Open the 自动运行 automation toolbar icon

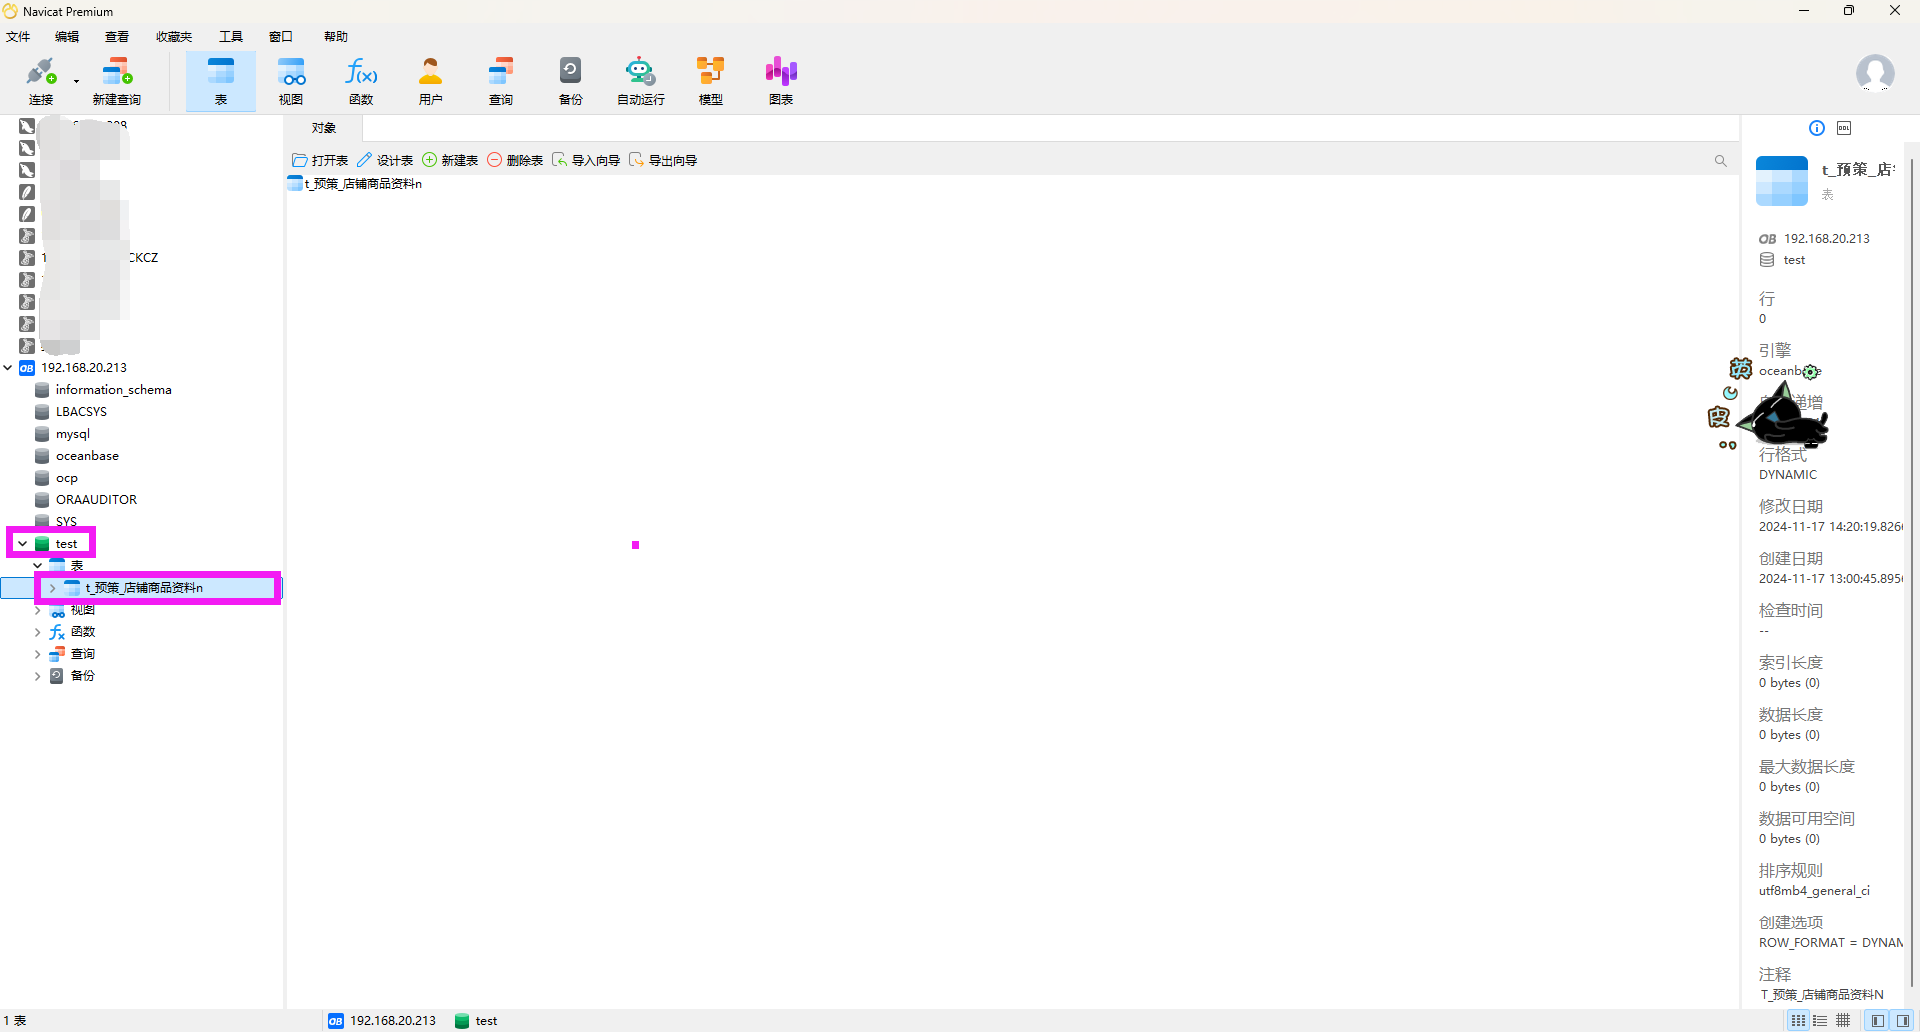[x=641, y=81]
